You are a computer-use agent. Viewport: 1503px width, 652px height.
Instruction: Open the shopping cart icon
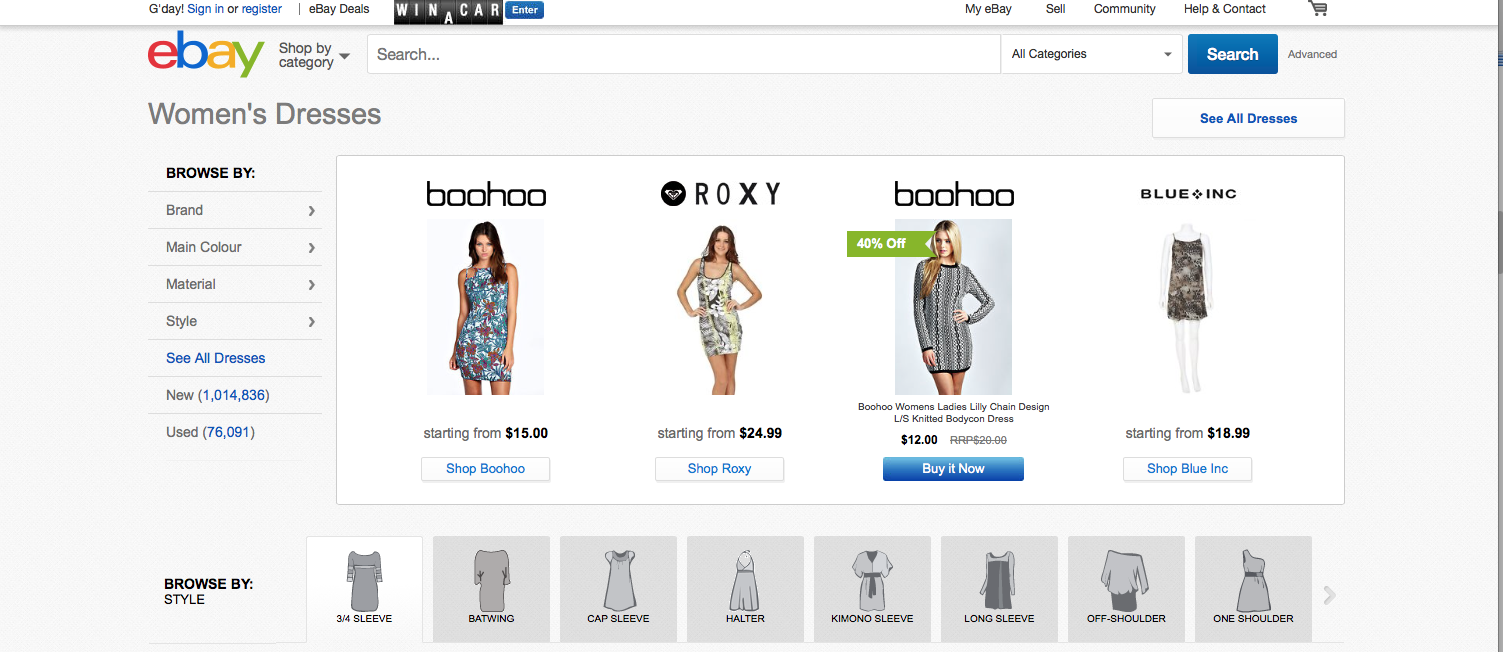point(1318,8)
